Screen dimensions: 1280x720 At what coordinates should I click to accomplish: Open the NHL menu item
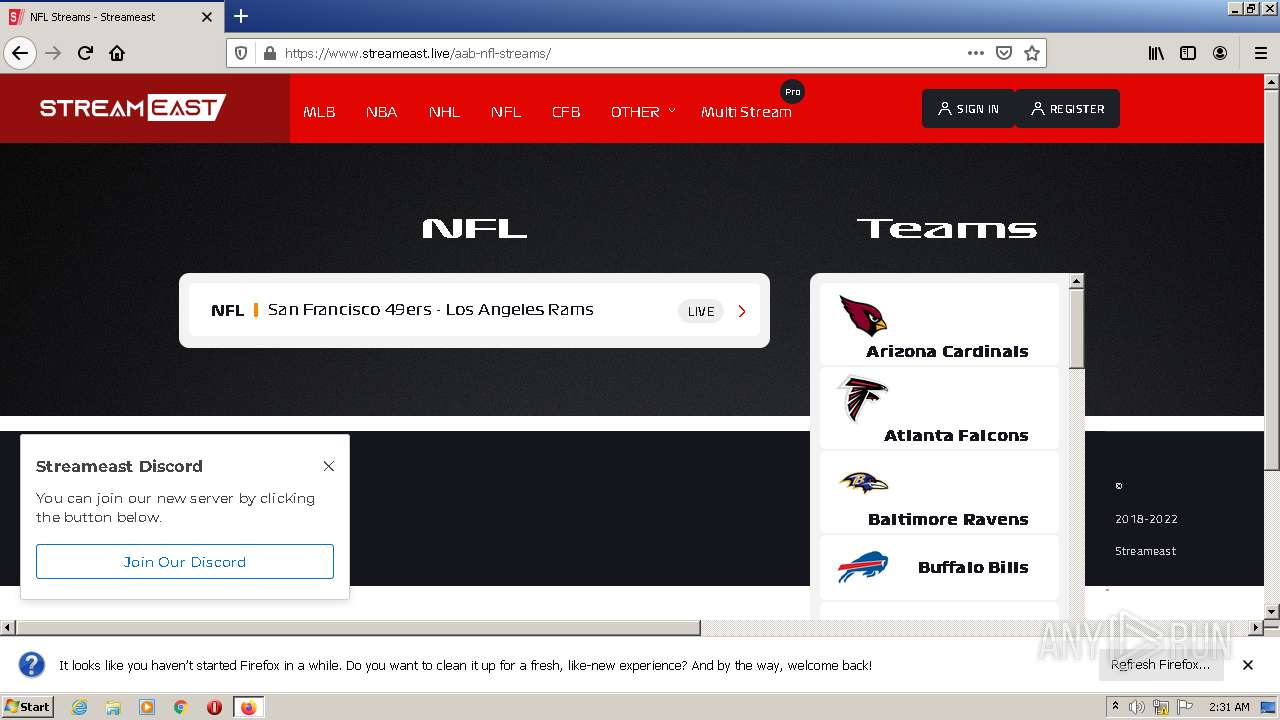(x=444, y=112)
